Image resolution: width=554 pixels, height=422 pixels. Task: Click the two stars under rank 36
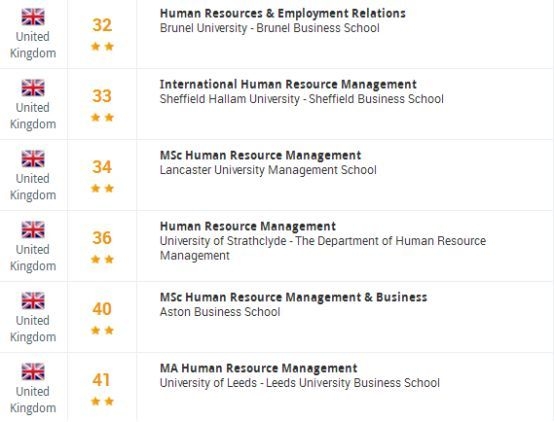(102, 259)
